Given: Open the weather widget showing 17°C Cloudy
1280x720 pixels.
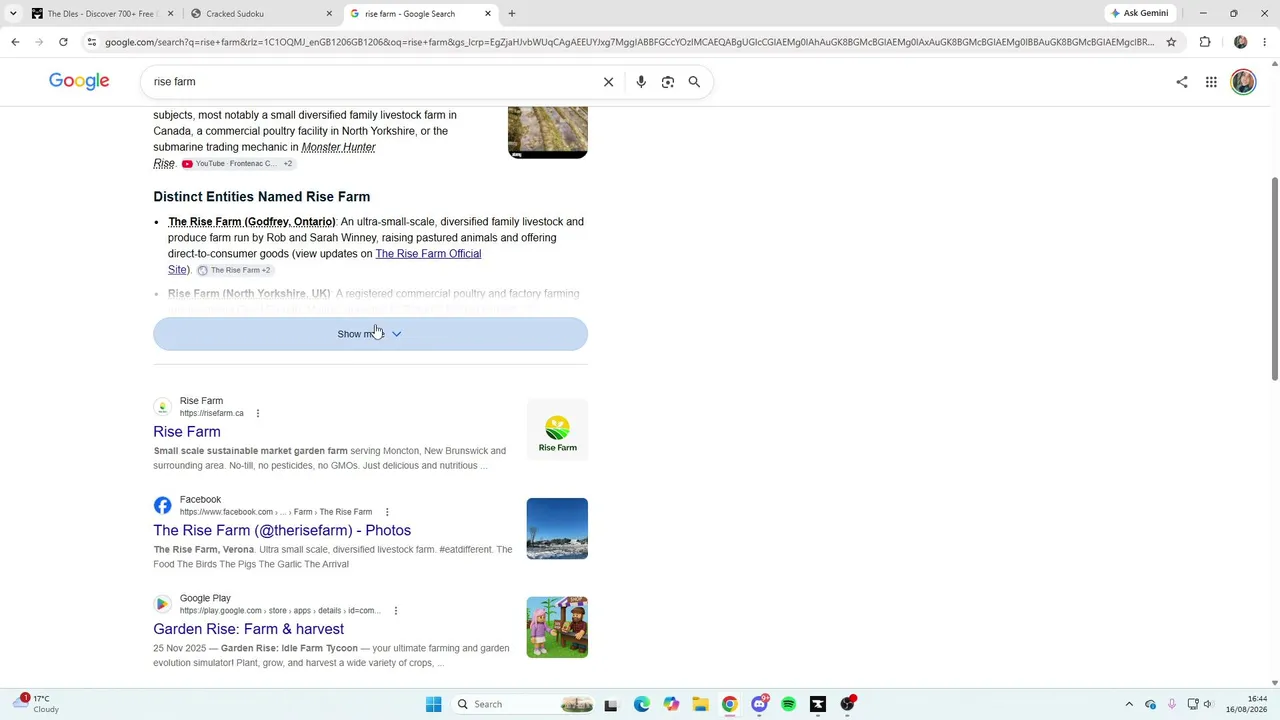Looking at the screenshot, I should point(37,704).
